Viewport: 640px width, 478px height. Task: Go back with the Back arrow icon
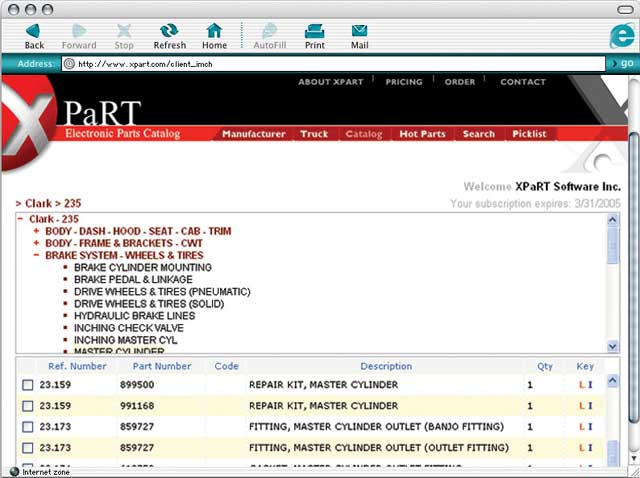(x=33, y=31)
